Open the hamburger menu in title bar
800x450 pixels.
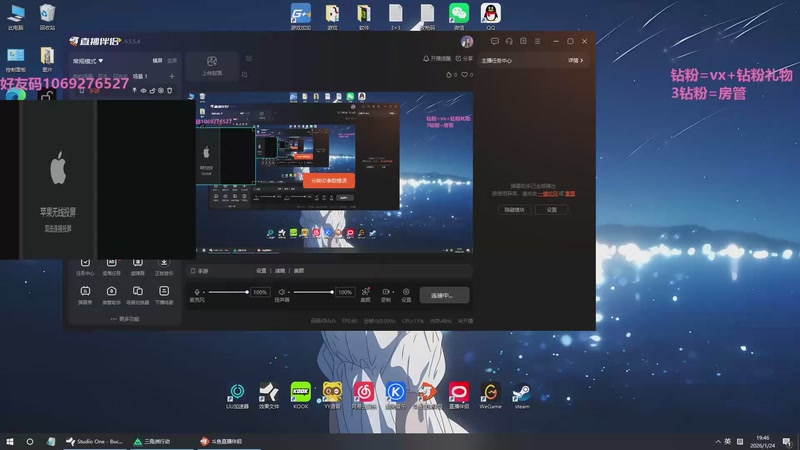(537, 41)
